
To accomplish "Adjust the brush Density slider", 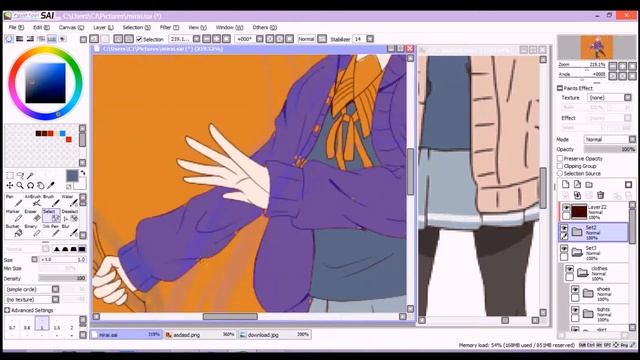I will point(62,278).
